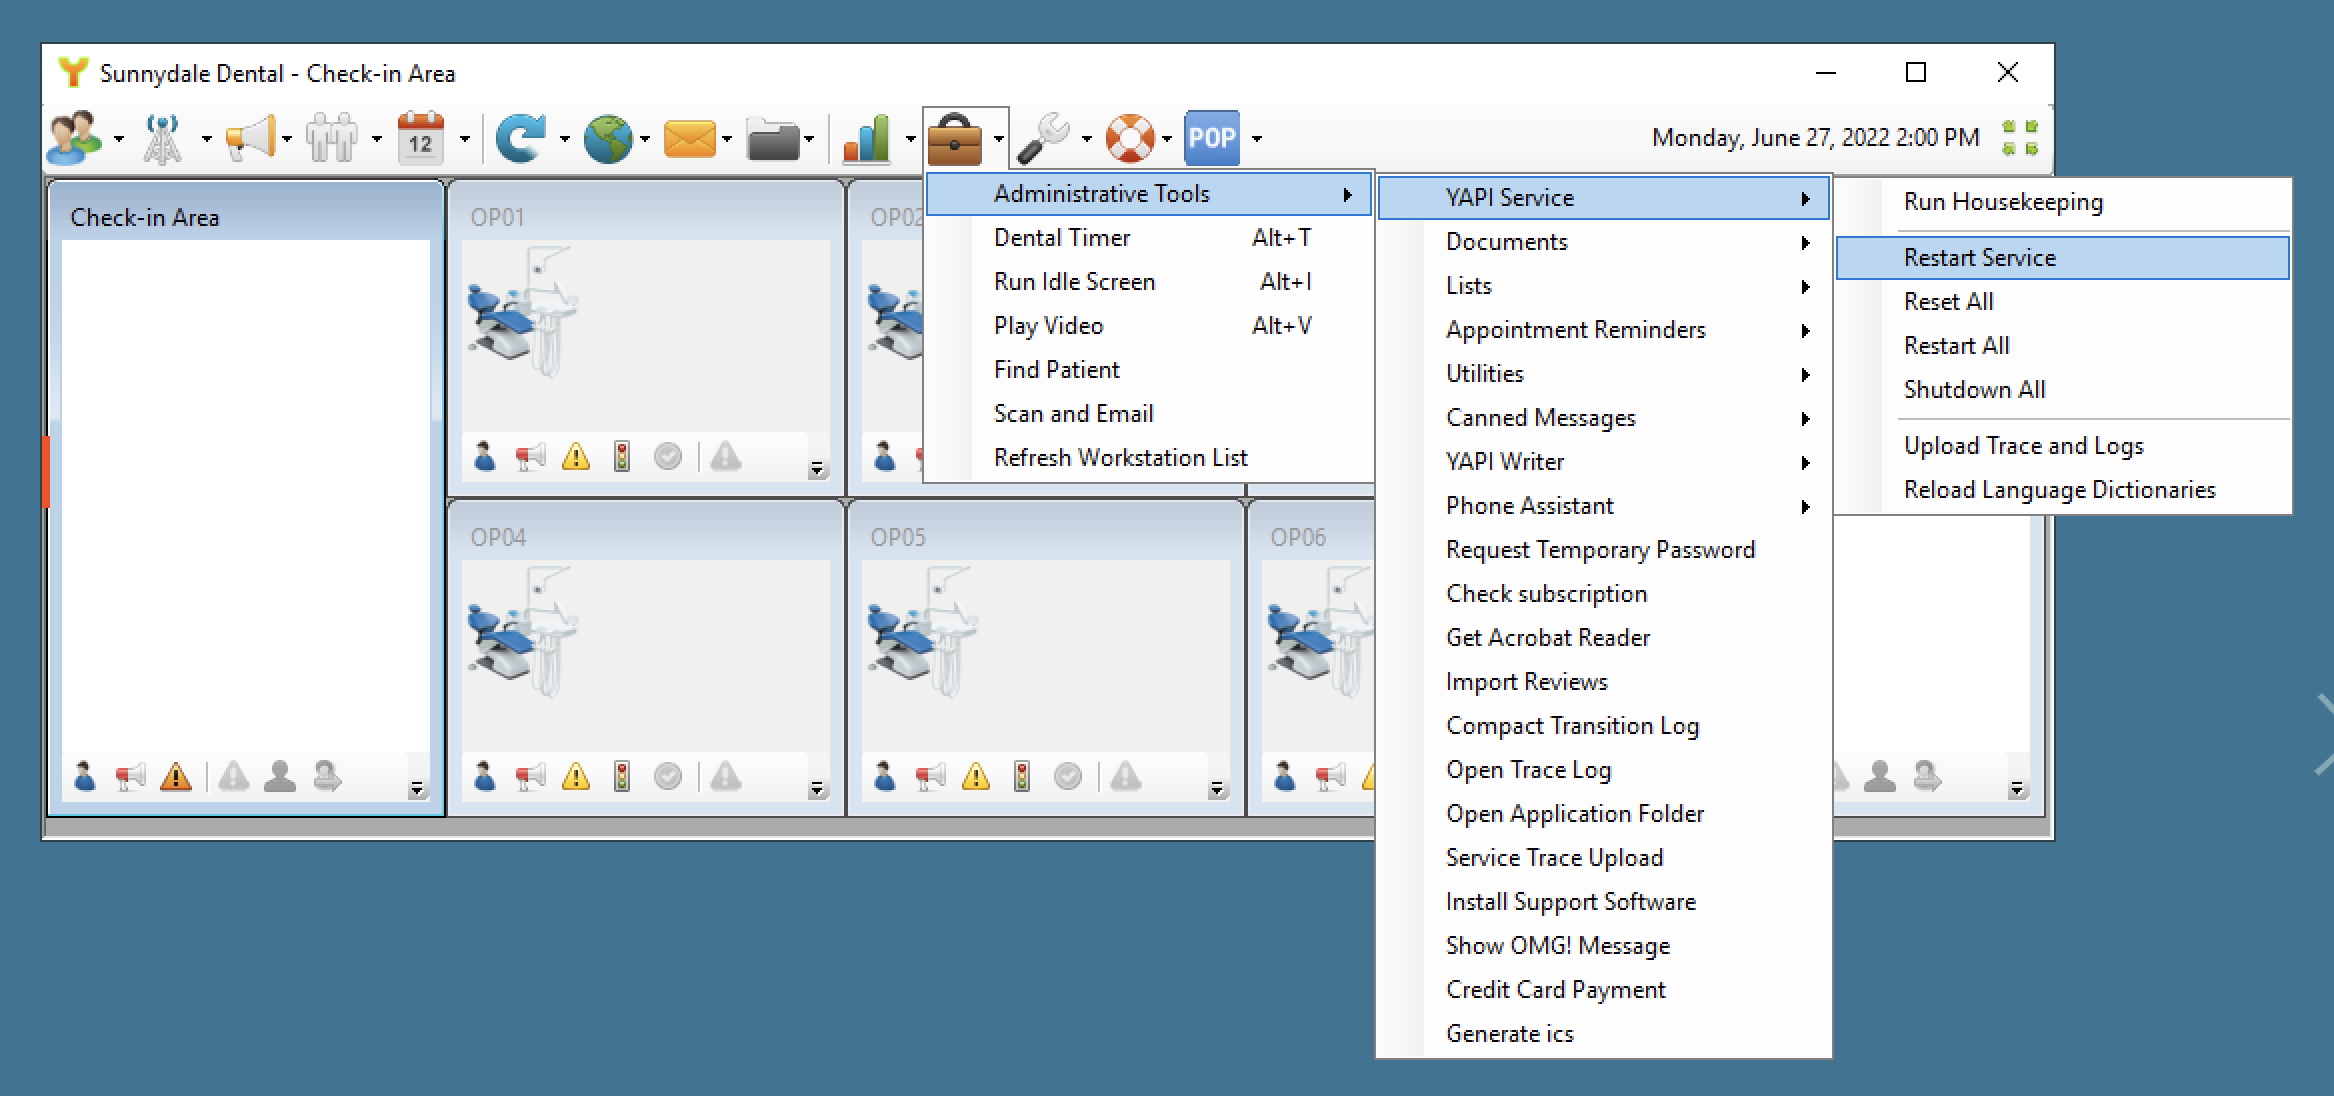Screen dimensions: 2334x1096
Task: Choose Dental Timer from the menu
Action: point(1148,238)
